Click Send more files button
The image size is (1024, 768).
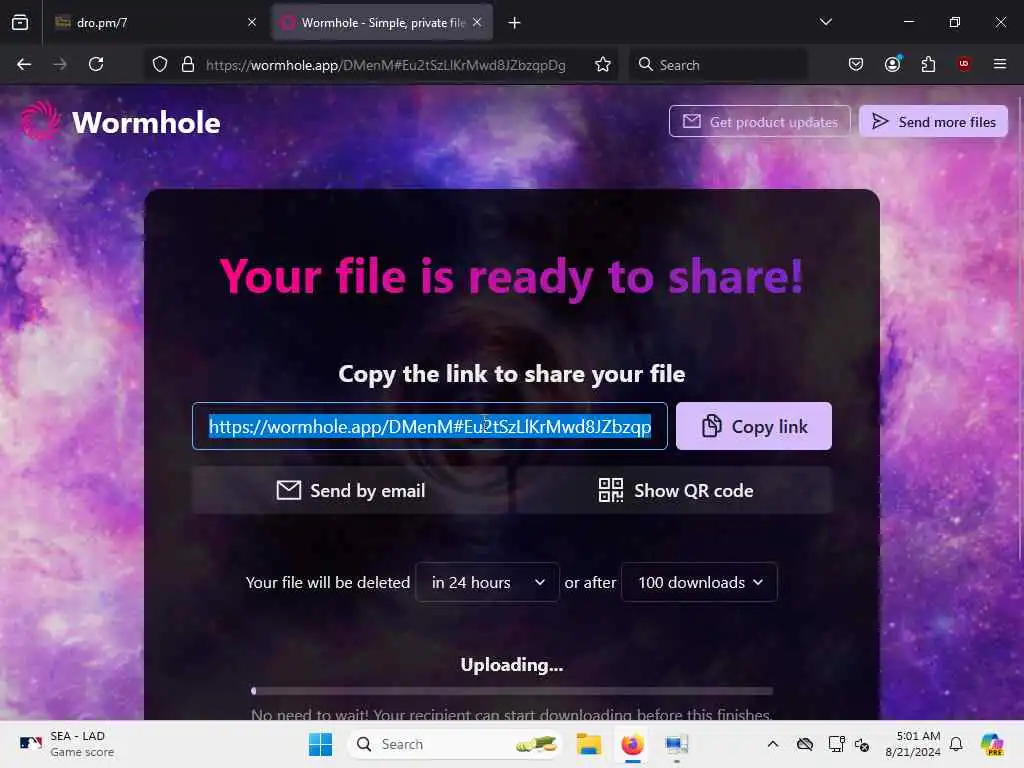click(933, 121)
